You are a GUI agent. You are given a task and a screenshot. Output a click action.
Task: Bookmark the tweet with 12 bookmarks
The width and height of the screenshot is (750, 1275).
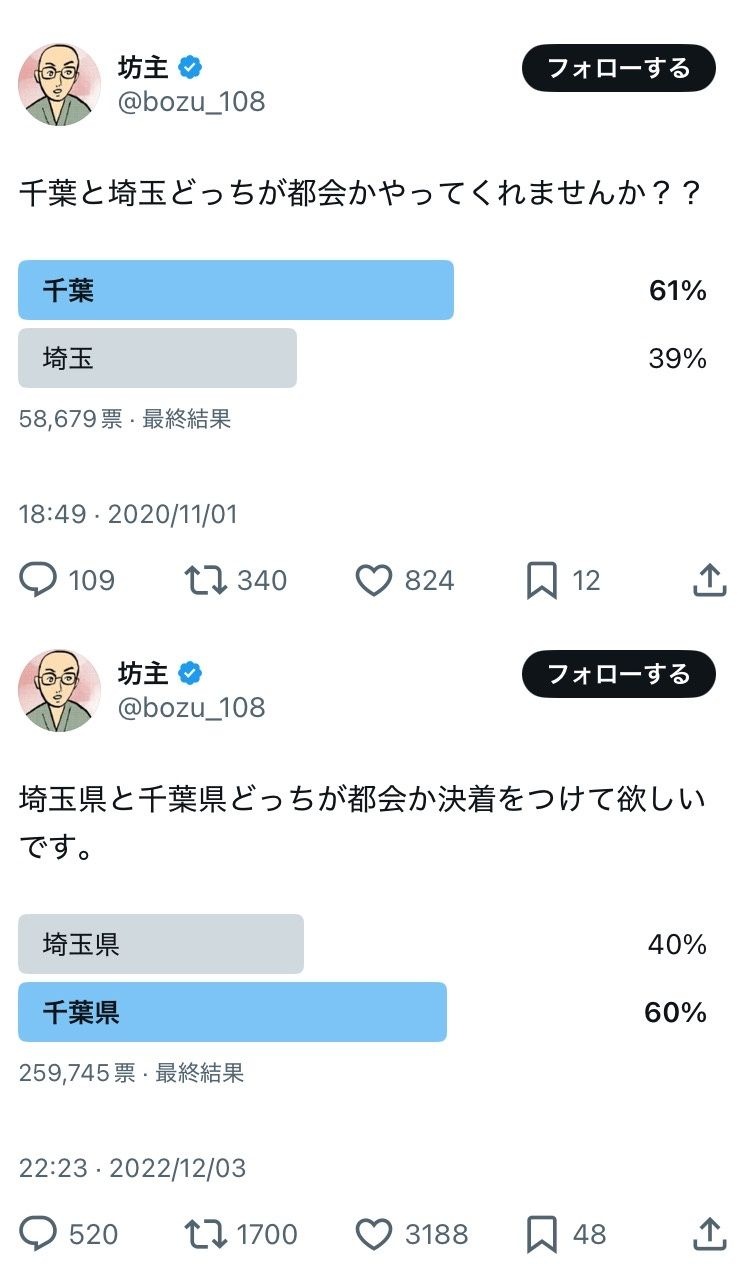click(x=542, y=580)
